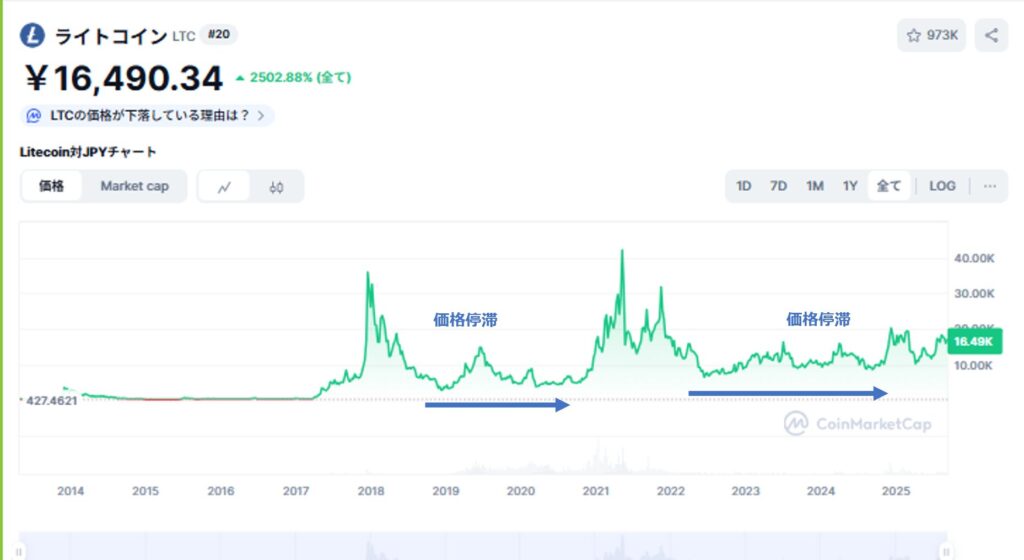Toggle the LOG scale option

(942, 186)
